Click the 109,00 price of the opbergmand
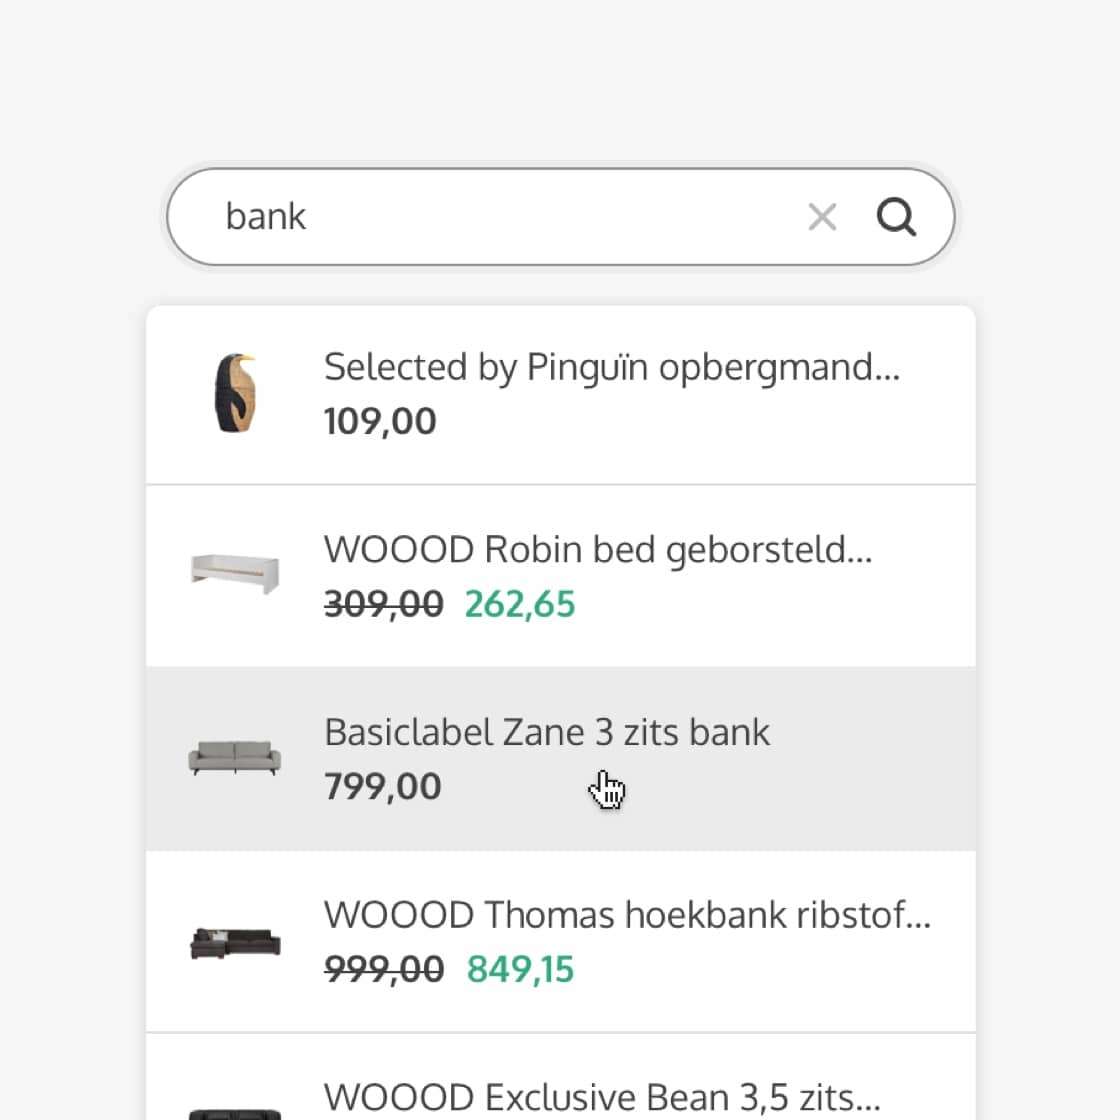The height and width of the screenshot is (1120, 1120). [380, 421]
